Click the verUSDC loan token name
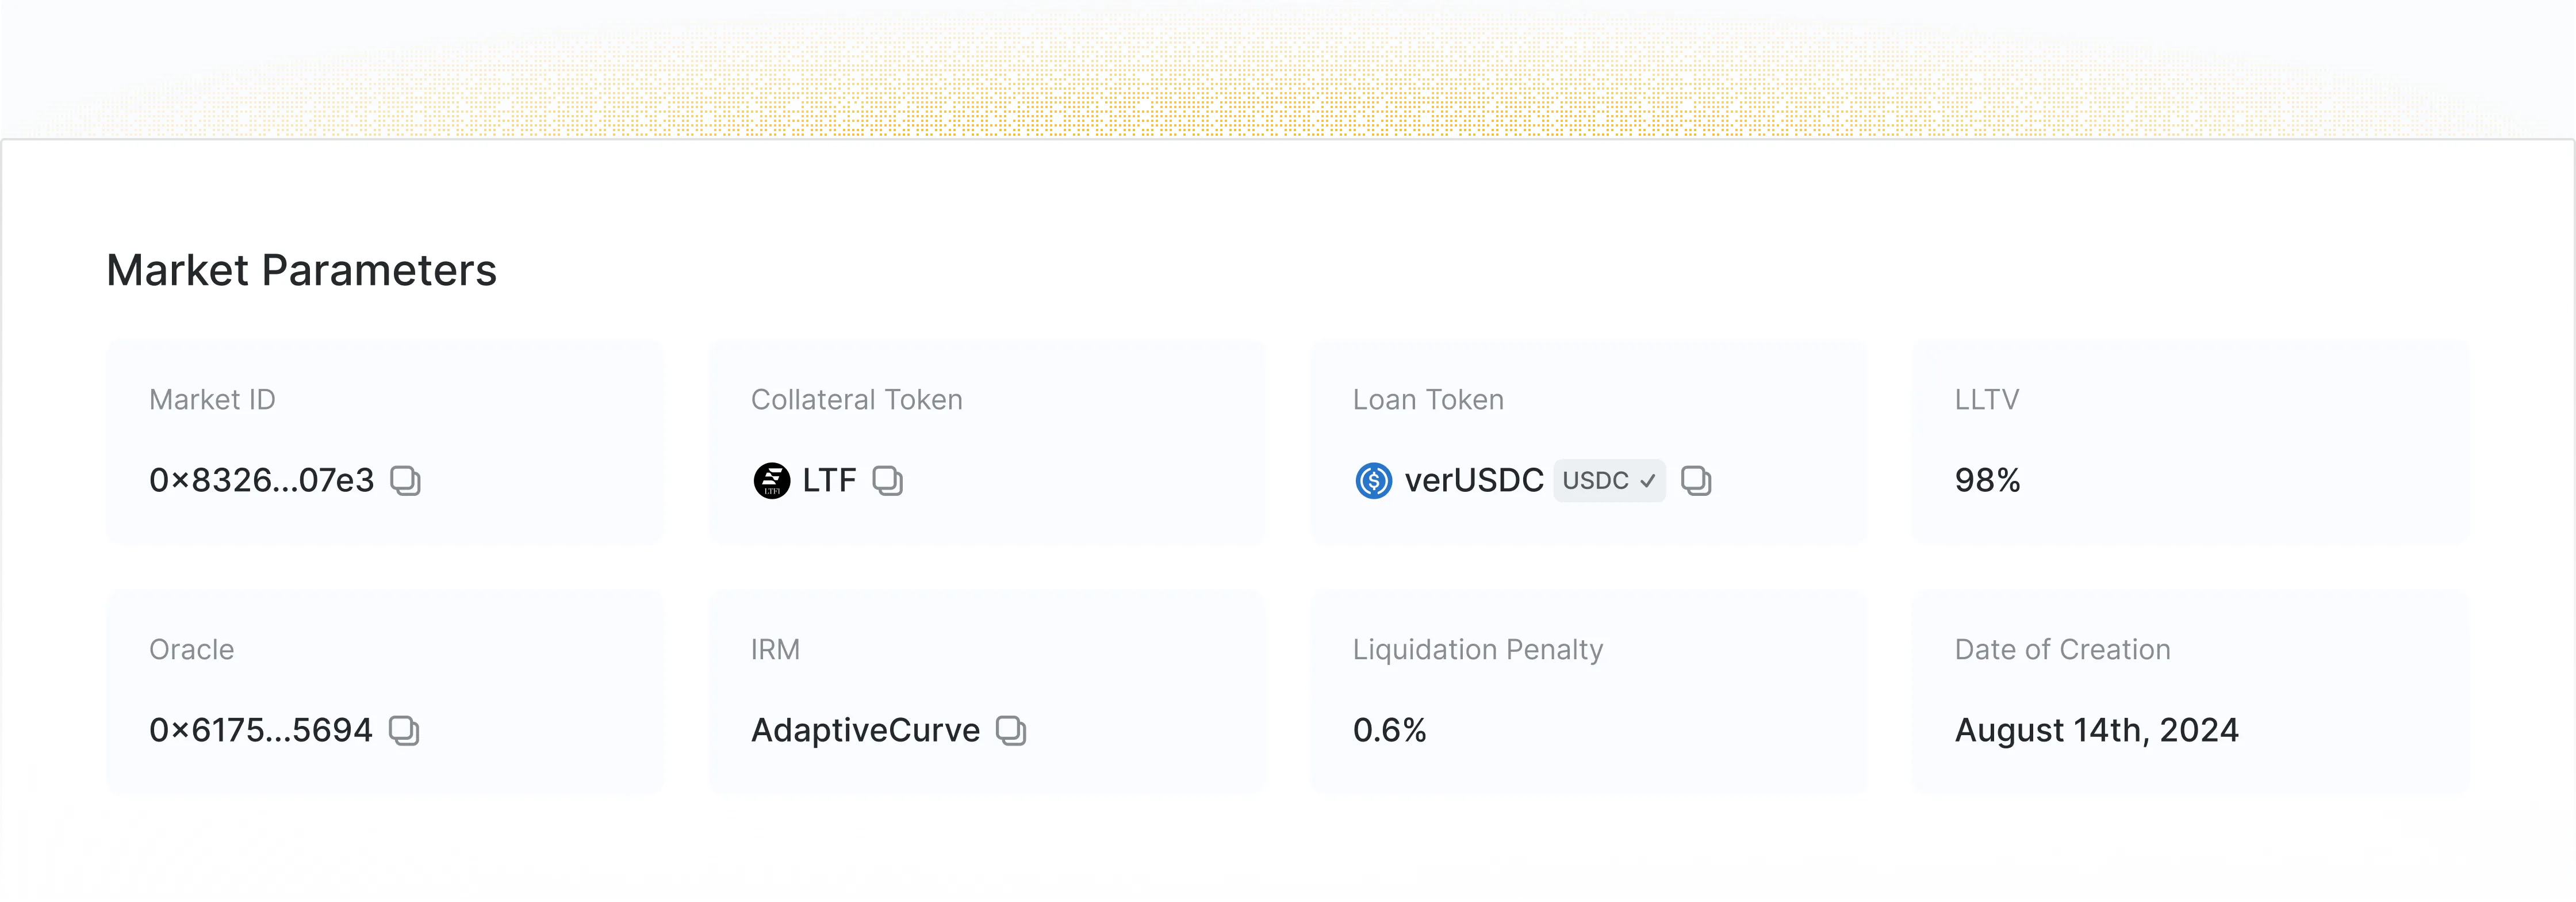Screen dimensions: 2576x902 1474,481
